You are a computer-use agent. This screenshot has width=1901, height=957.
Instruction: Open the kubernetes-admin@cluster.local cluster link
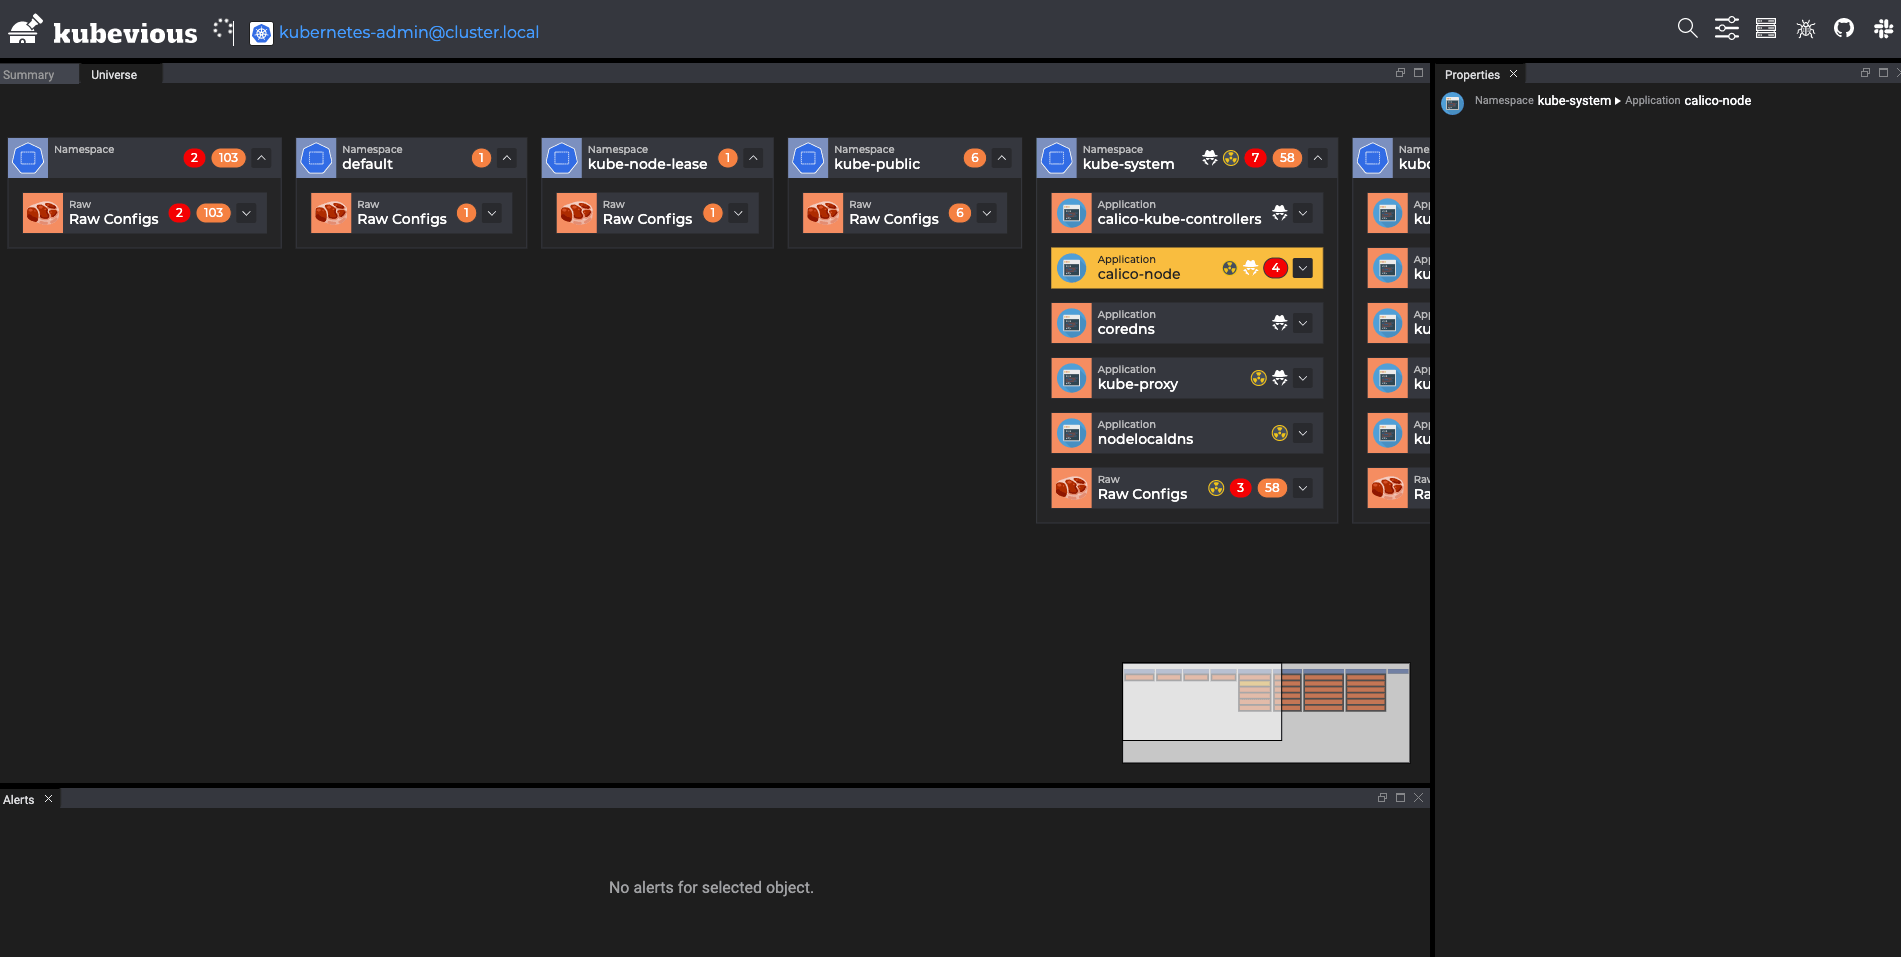coord(409,32)
